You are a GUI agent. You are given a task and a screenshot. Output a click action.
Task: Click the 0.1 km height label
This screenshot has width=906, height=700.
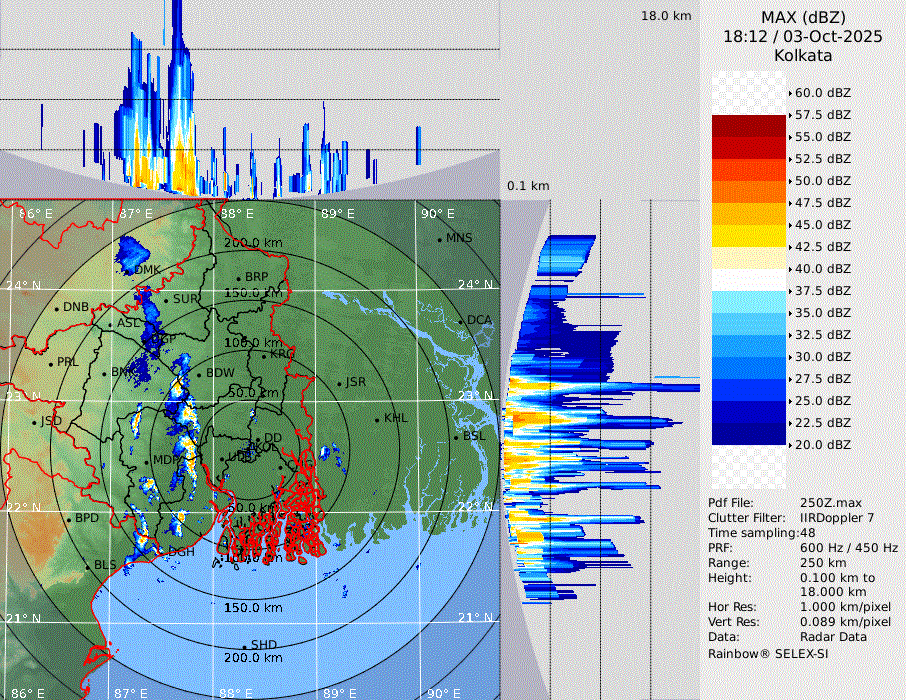(528, 186)
